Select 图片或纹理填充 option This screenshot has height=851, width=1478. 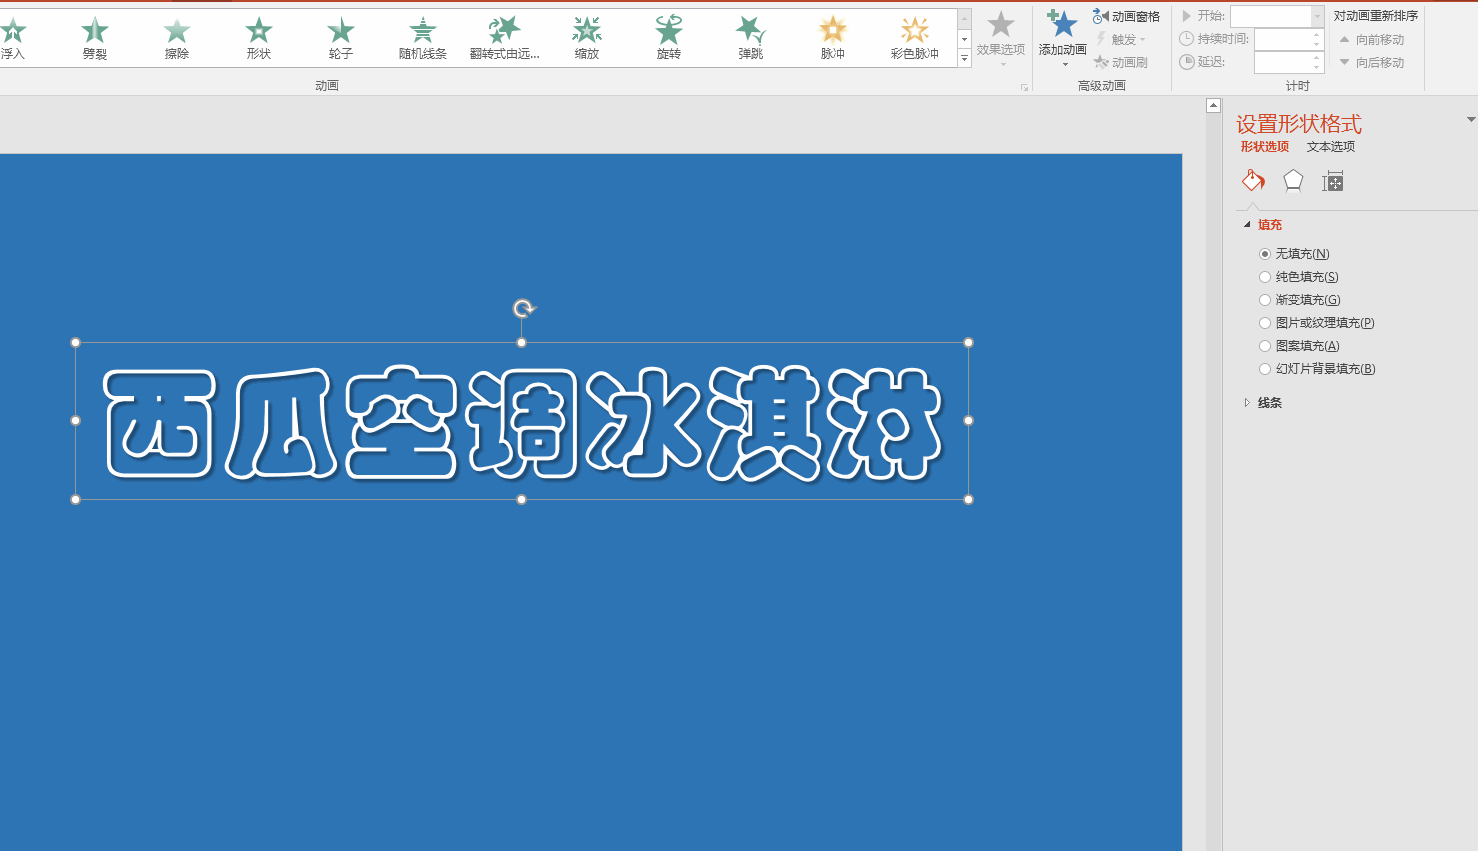pyautogui.click(x=1317, y=323)
